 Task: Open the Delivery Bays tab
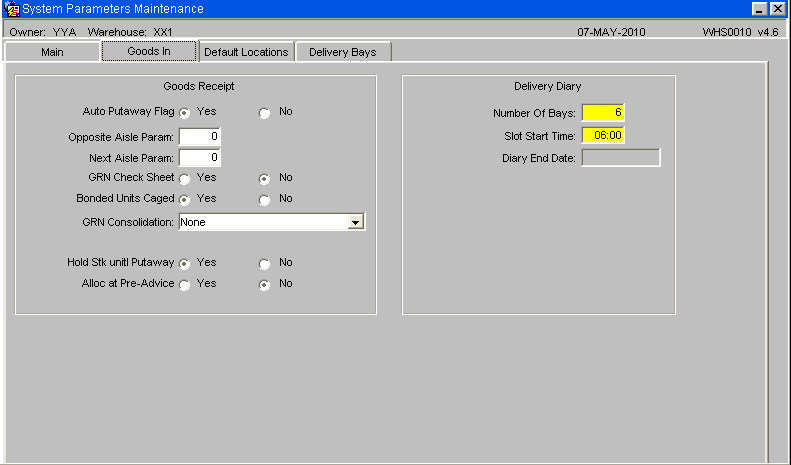(343, 52)
